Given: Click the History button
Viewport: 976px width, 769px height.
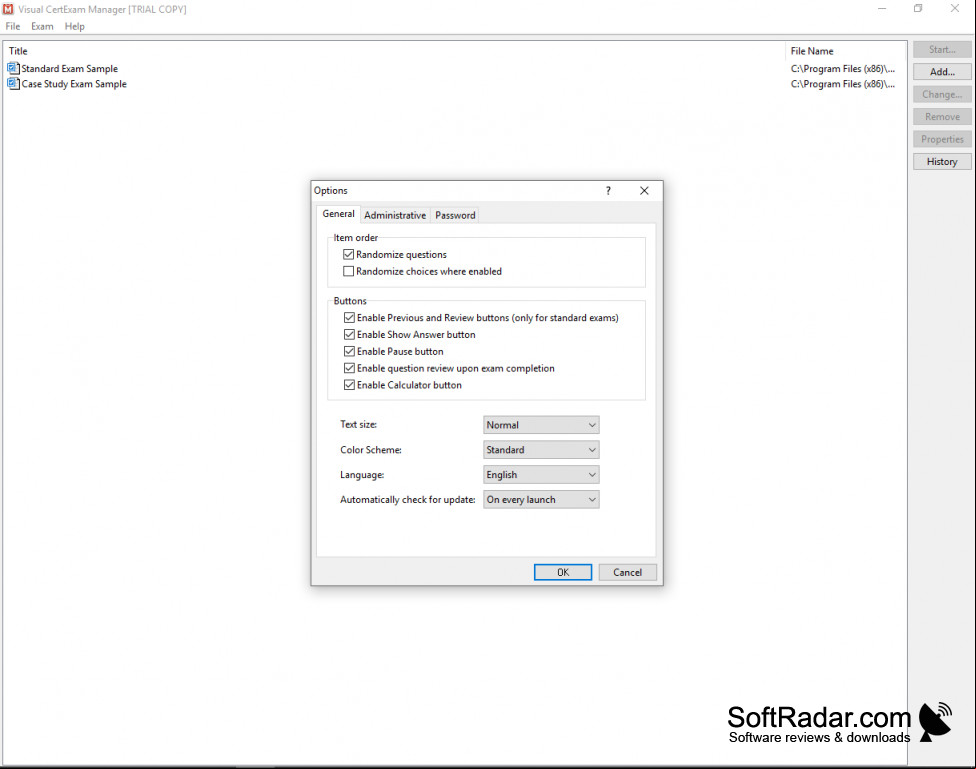Looking at the screenshot, I should [x=942, y=161].
